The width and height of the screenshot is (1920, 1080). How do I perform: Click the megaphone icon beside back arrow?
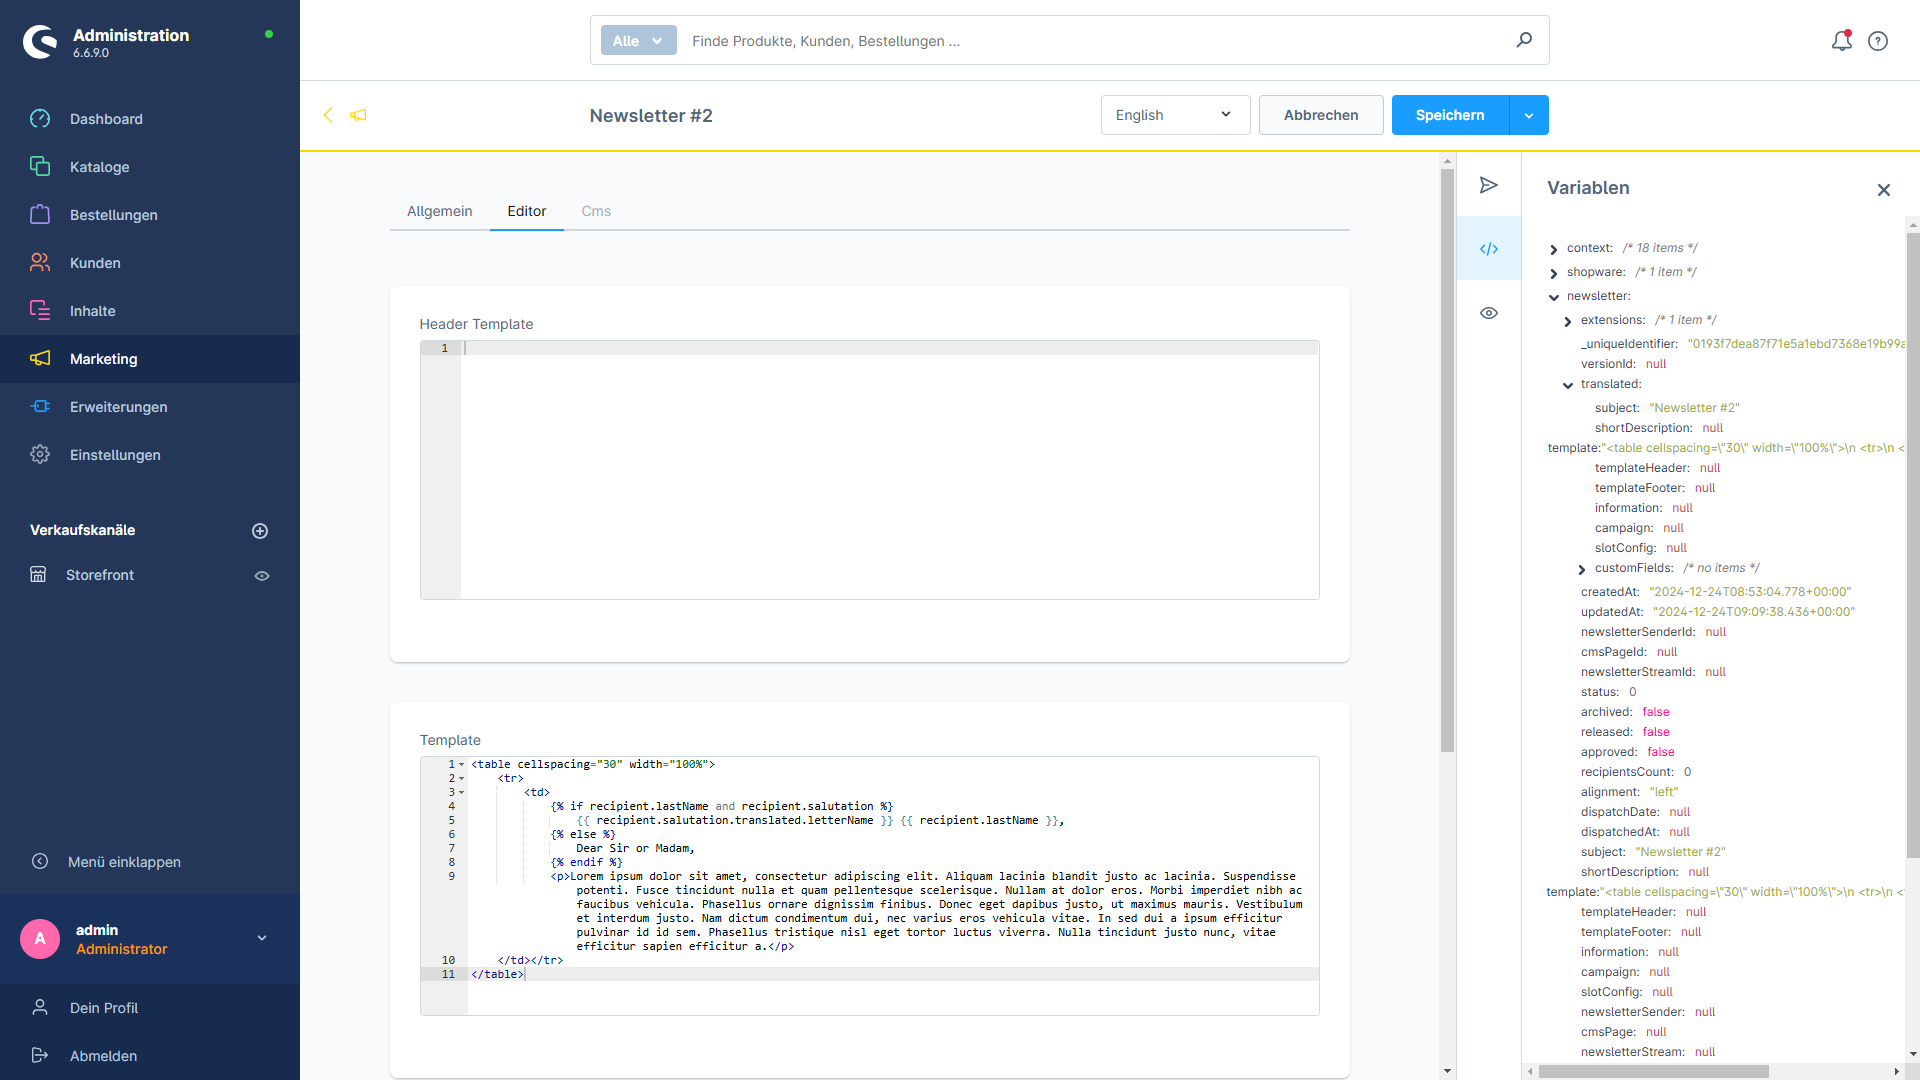point(358,115)
